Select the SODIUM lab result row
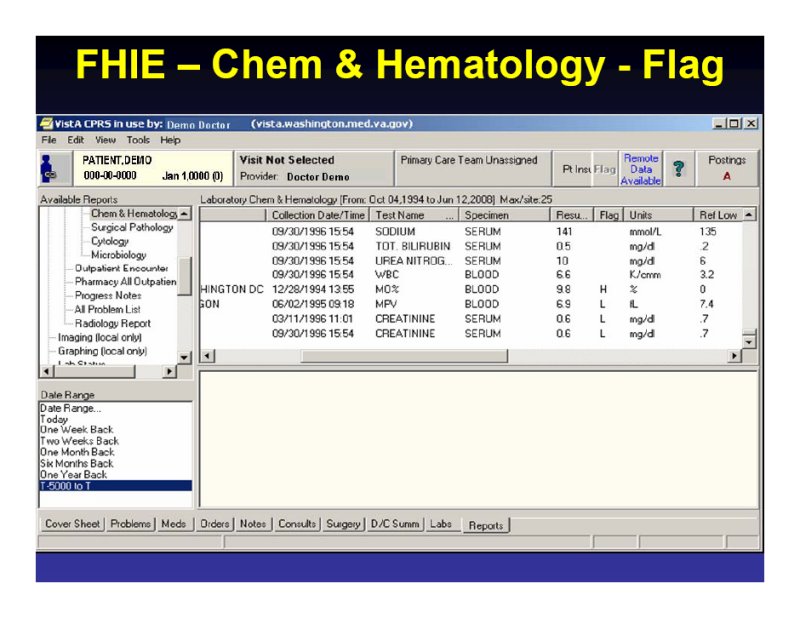 (470, 232)
